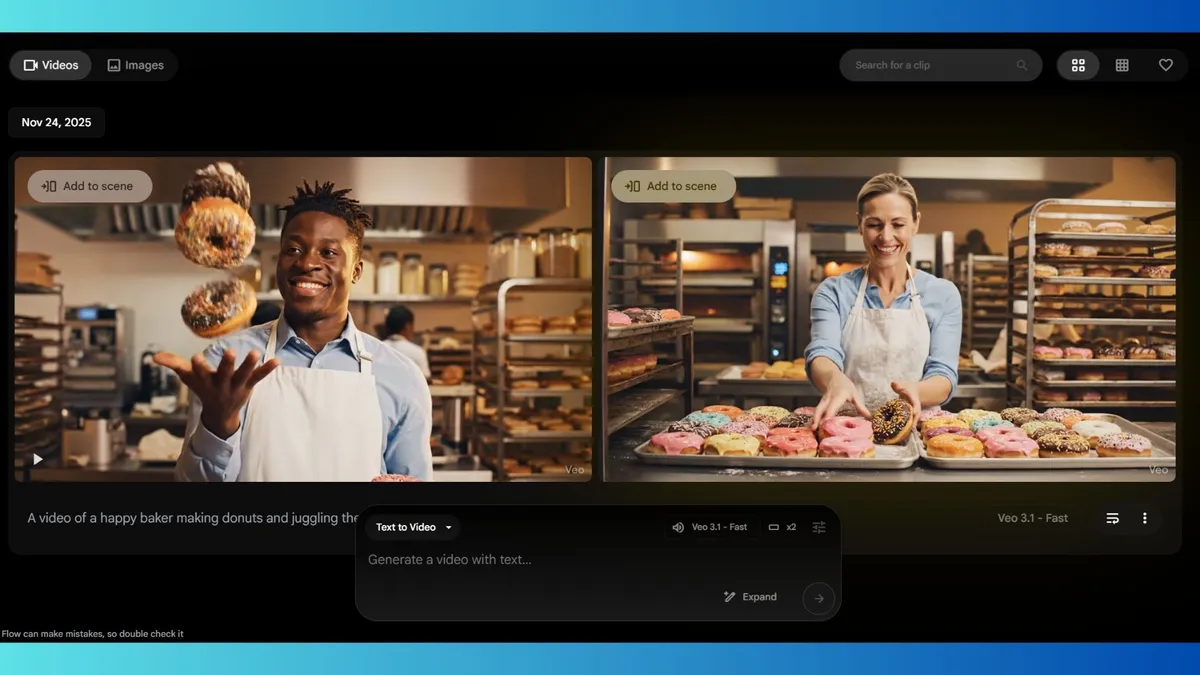1200x675 pixels.
Task: Click the magnifier icon in the search box
Action: pos(1021,65)
